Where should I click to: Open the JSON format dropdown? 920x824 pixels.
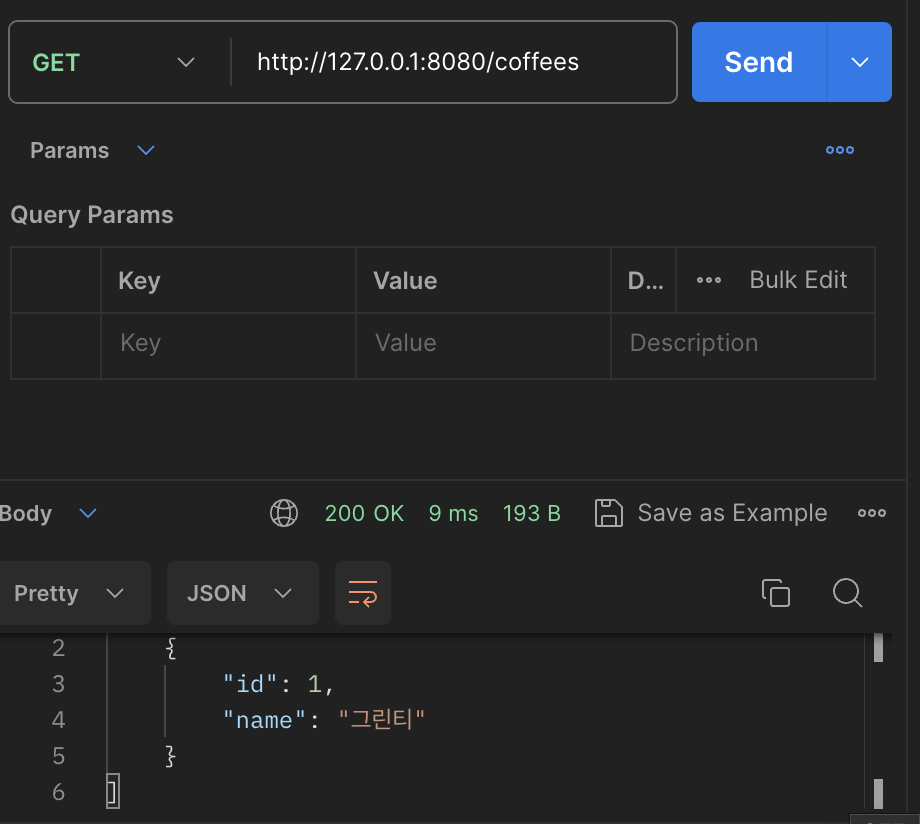(x=240, y=593)
